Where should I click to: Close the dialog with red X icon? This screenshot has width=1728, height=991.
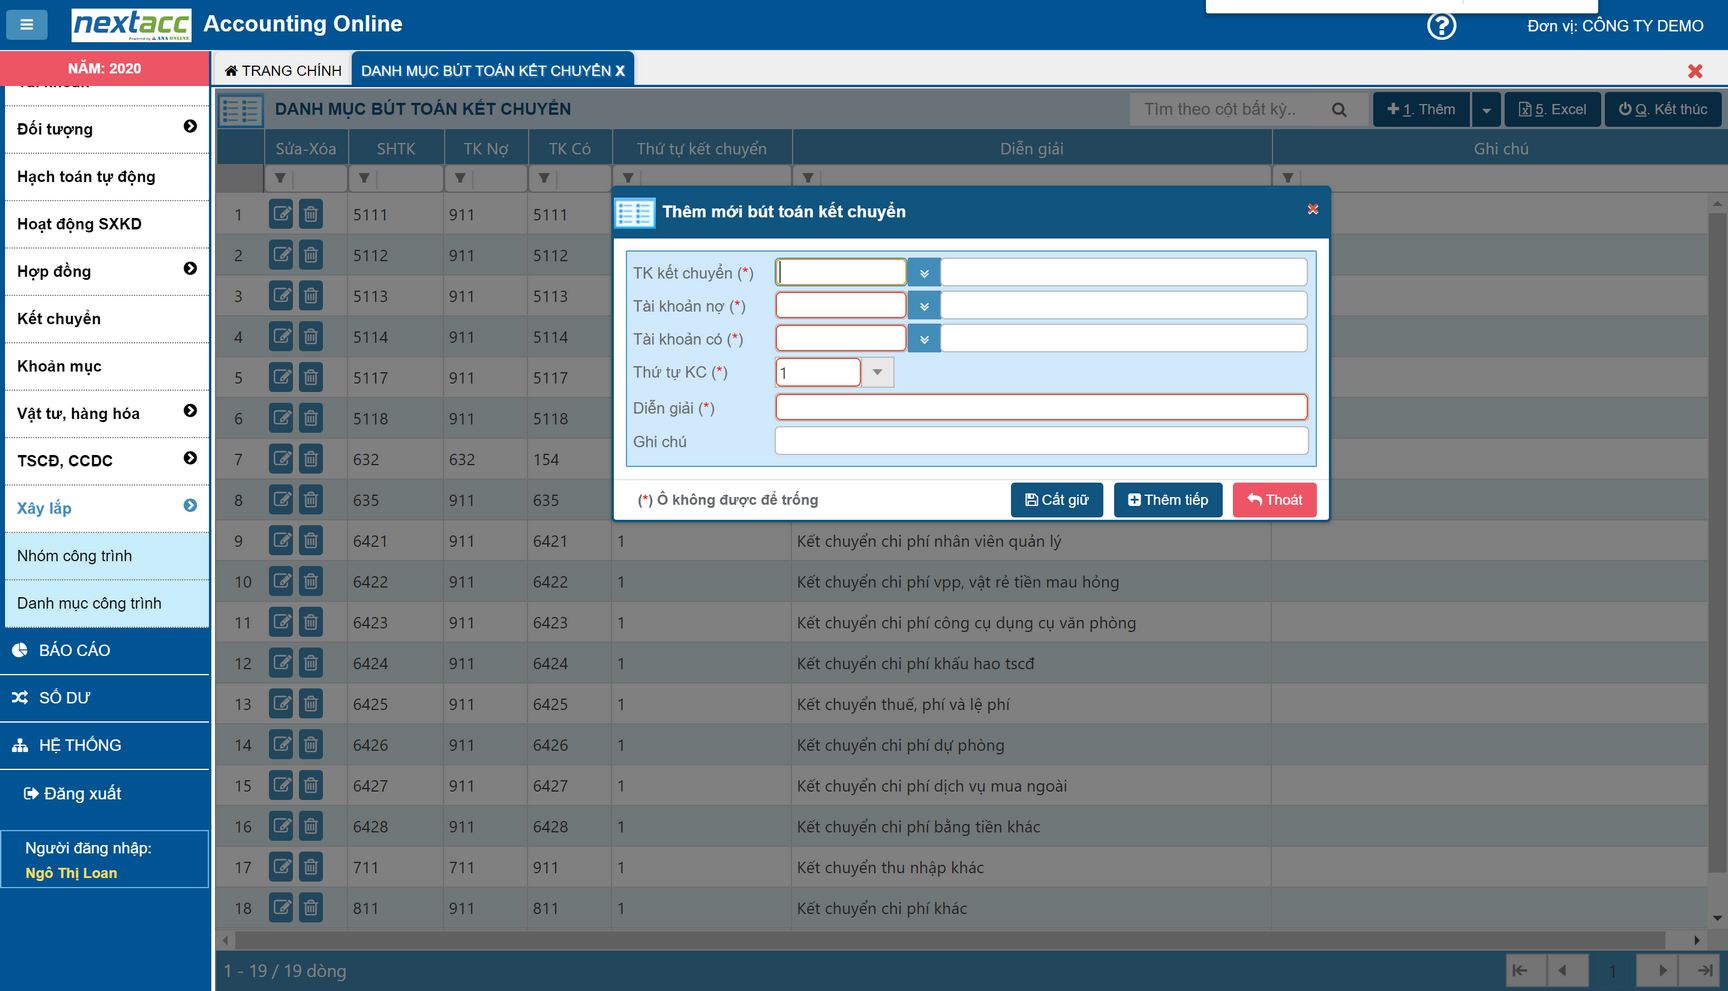tap(1313, 210)
